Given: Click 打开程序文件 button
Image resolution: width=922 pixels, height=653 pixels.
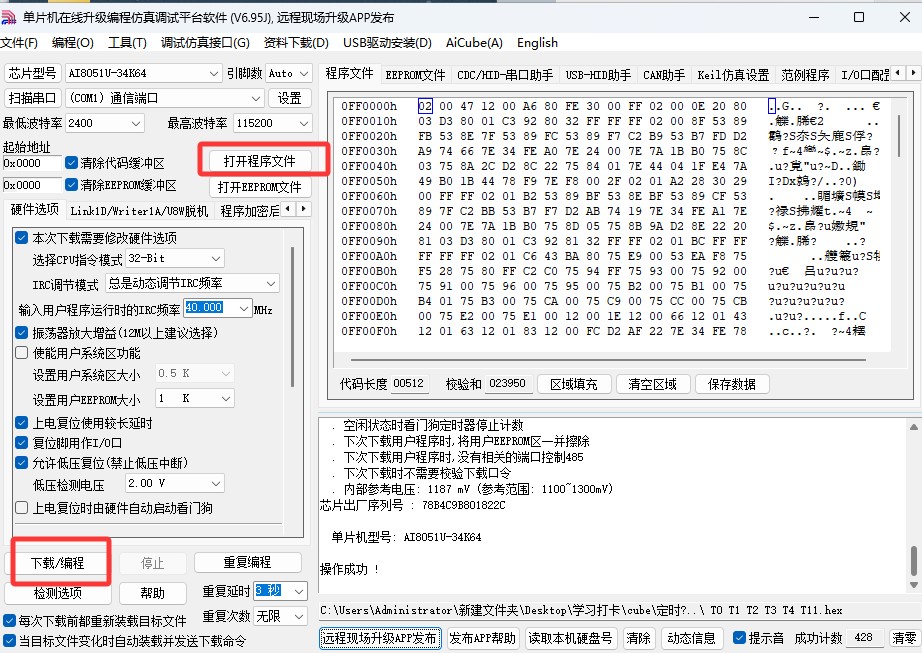Looking at the screenshot, I should point(259,161).
